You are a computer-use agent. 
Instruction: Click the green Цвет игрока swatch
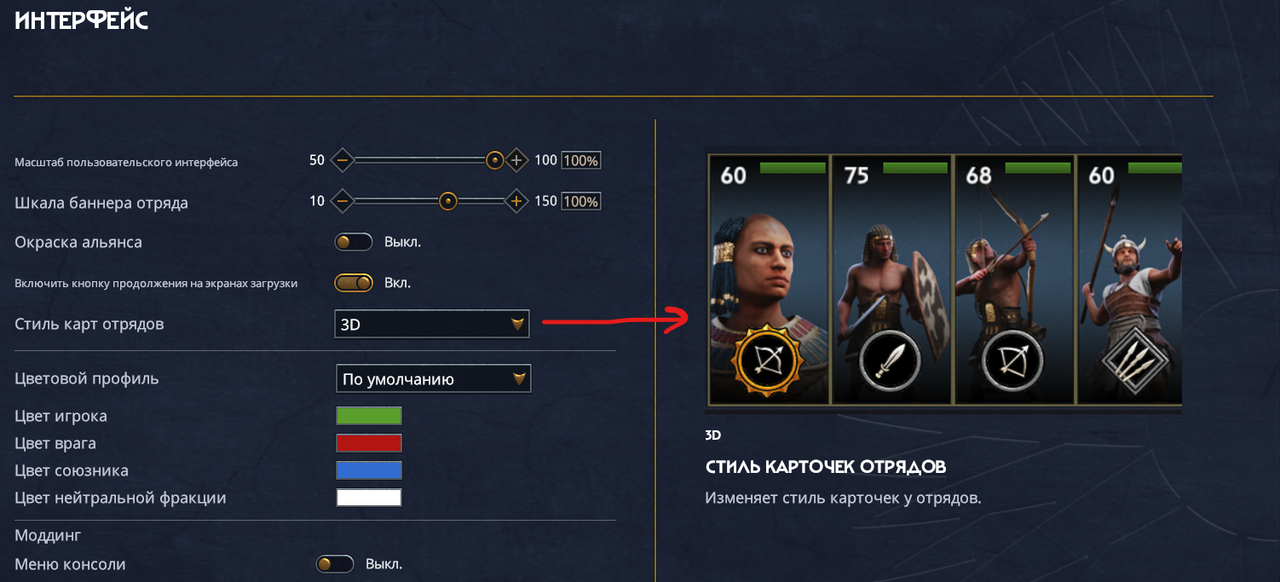369,416
